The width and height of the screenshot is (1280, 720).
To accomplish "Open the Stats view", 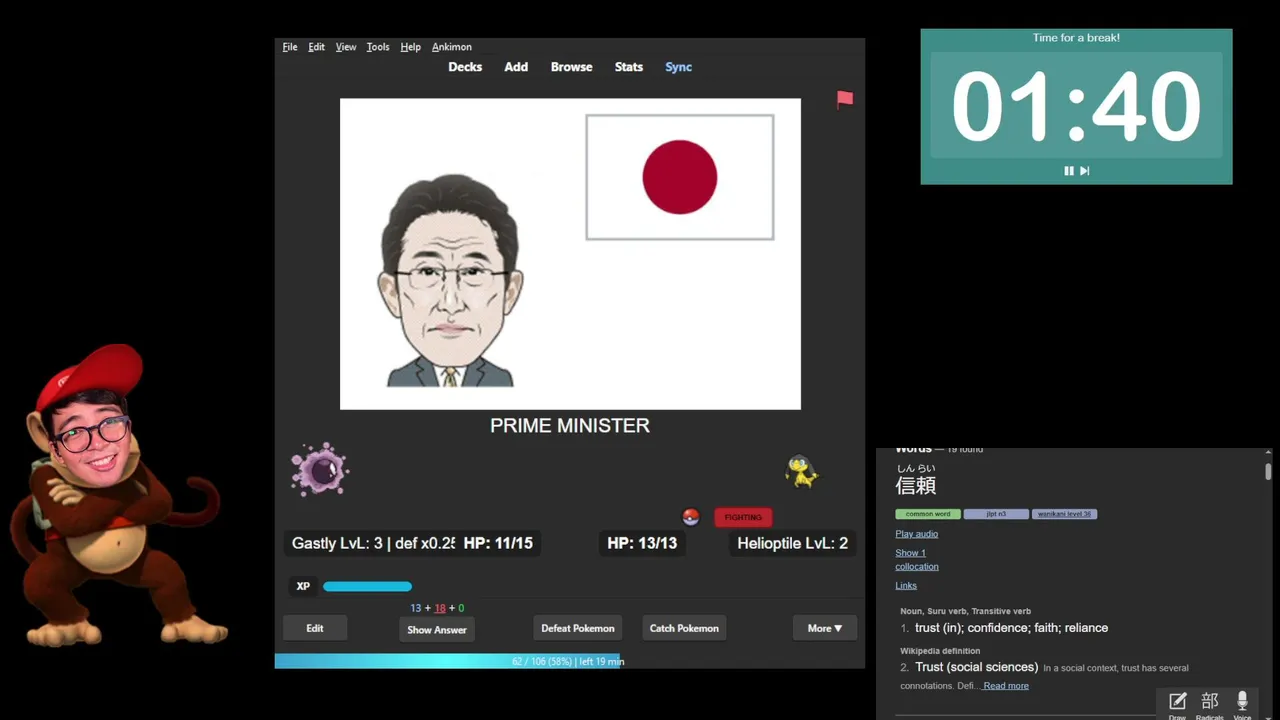I will click(x=629, y=67).
